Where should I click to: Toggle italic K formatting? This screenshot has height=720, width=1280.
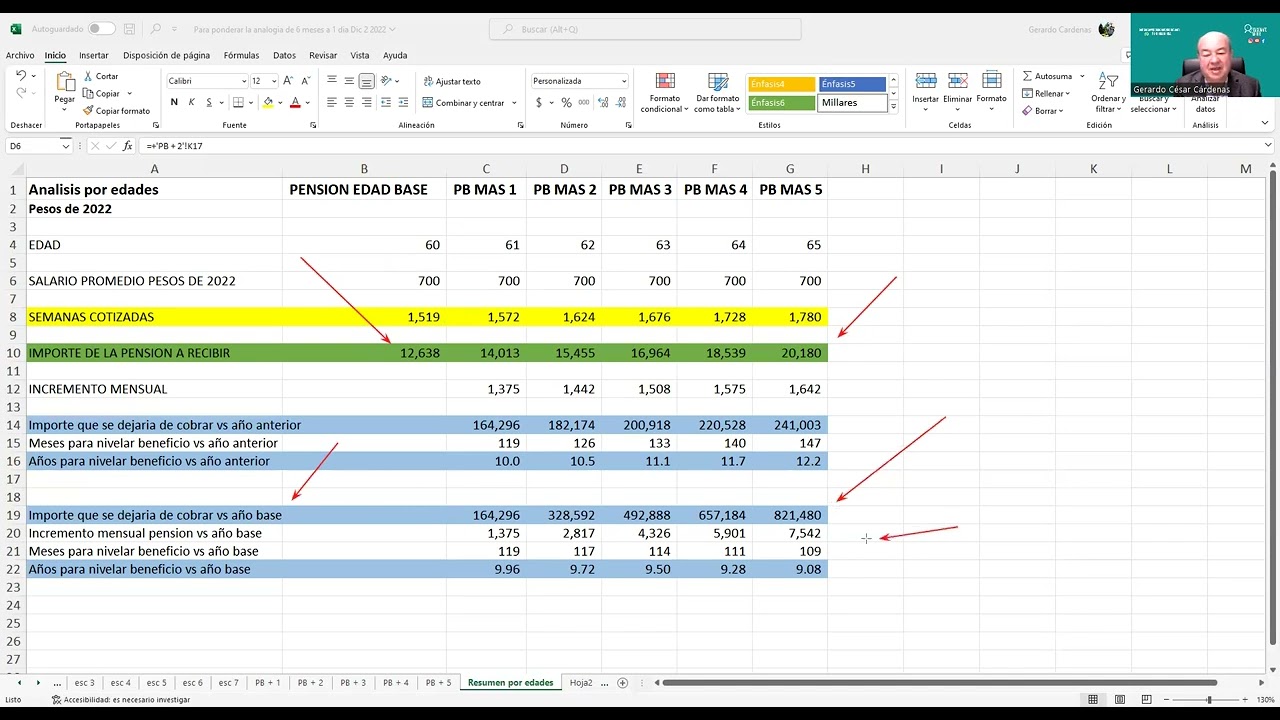190,102
